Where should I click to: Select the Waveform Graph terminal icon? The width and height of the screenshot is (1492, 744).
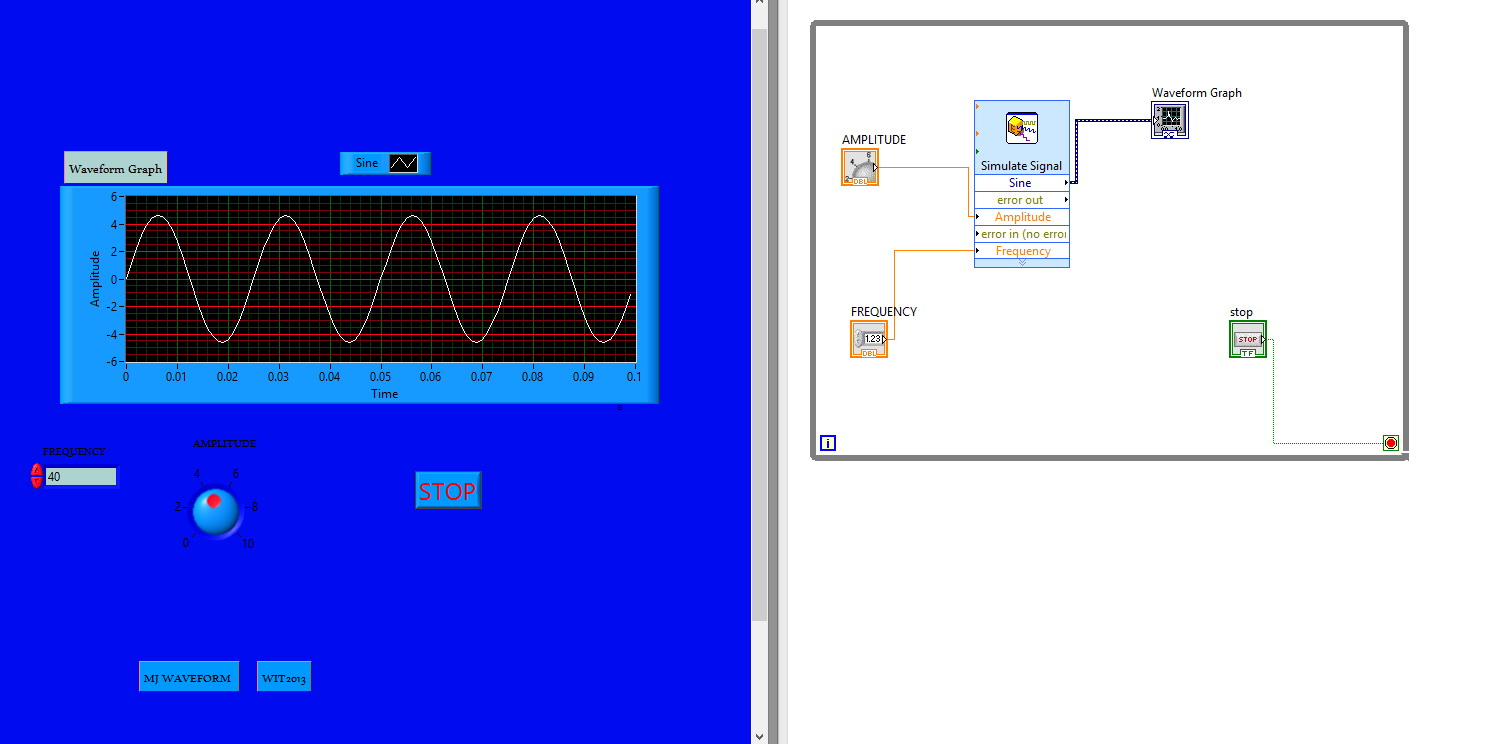coord(1169,120)
